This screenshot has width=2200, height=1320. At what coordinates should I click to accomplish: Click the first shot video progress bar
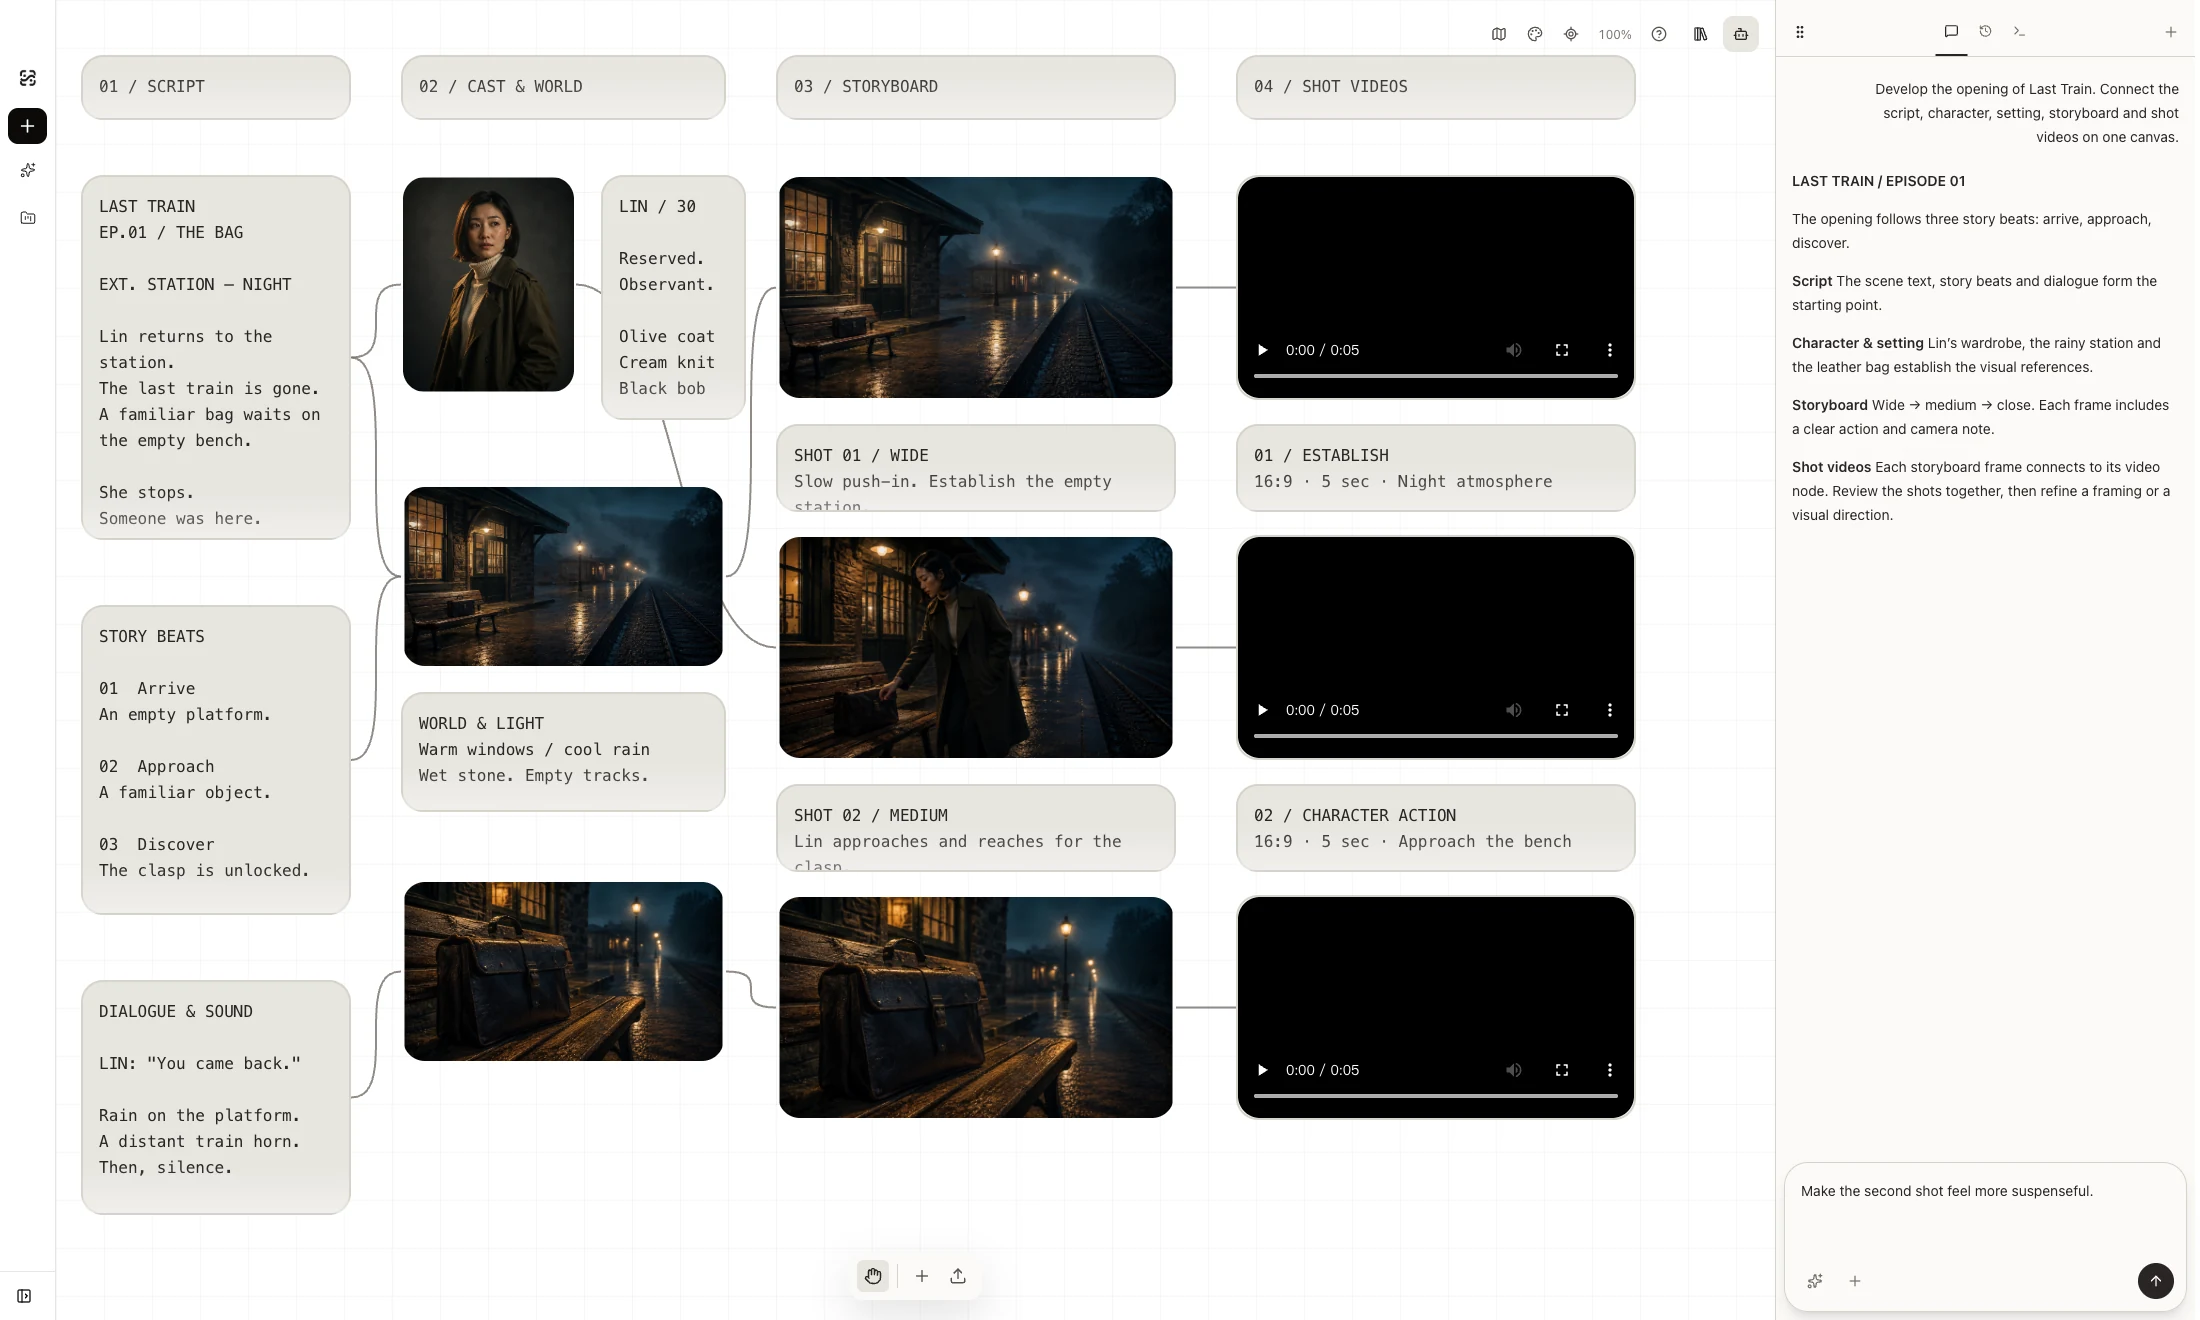point(1436,376)
